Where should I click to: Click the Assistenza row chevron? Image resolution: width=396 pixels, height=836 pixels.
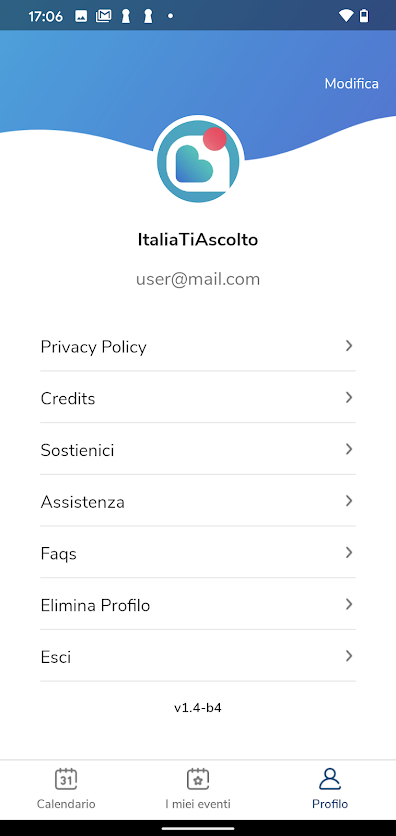click(x=349, y=501)
